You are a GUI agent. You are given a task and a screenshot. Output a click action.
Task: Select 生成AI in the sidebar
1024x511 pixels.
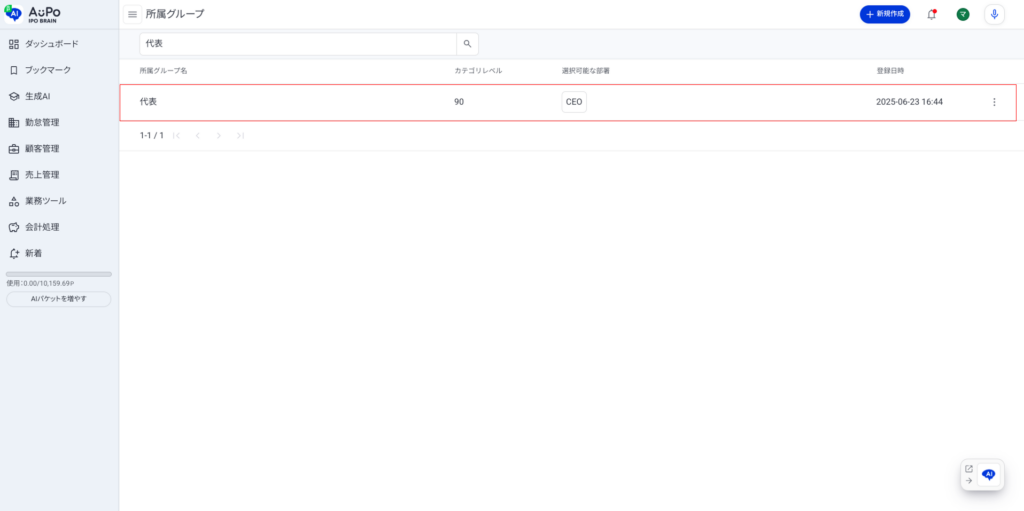click(37, 96)
